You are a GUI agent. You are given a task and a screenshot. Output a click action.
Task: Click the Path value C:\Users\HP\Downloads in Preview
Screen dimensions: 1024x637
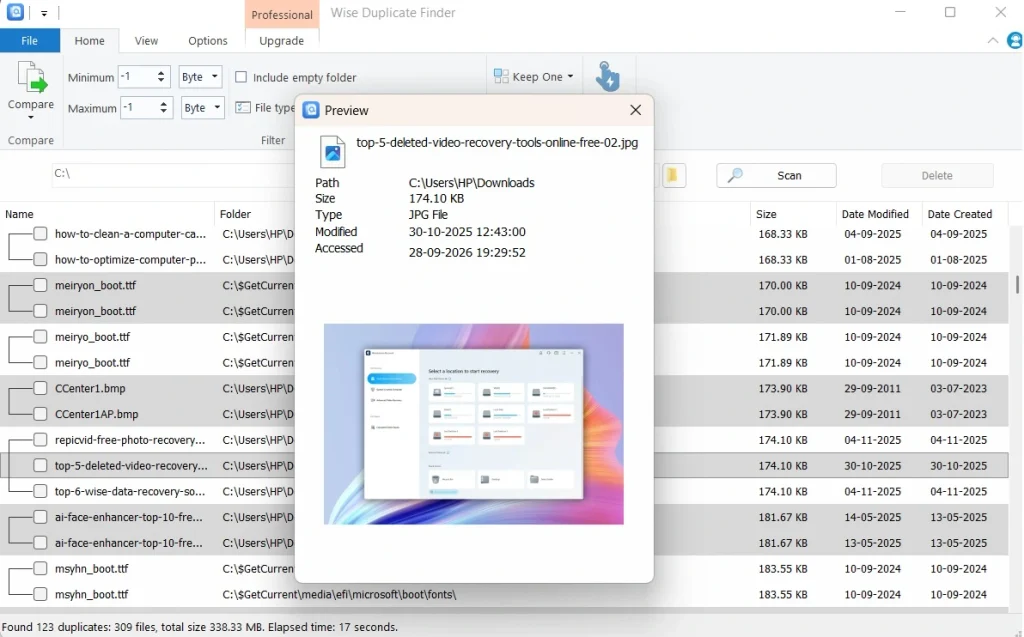[472, 182]
